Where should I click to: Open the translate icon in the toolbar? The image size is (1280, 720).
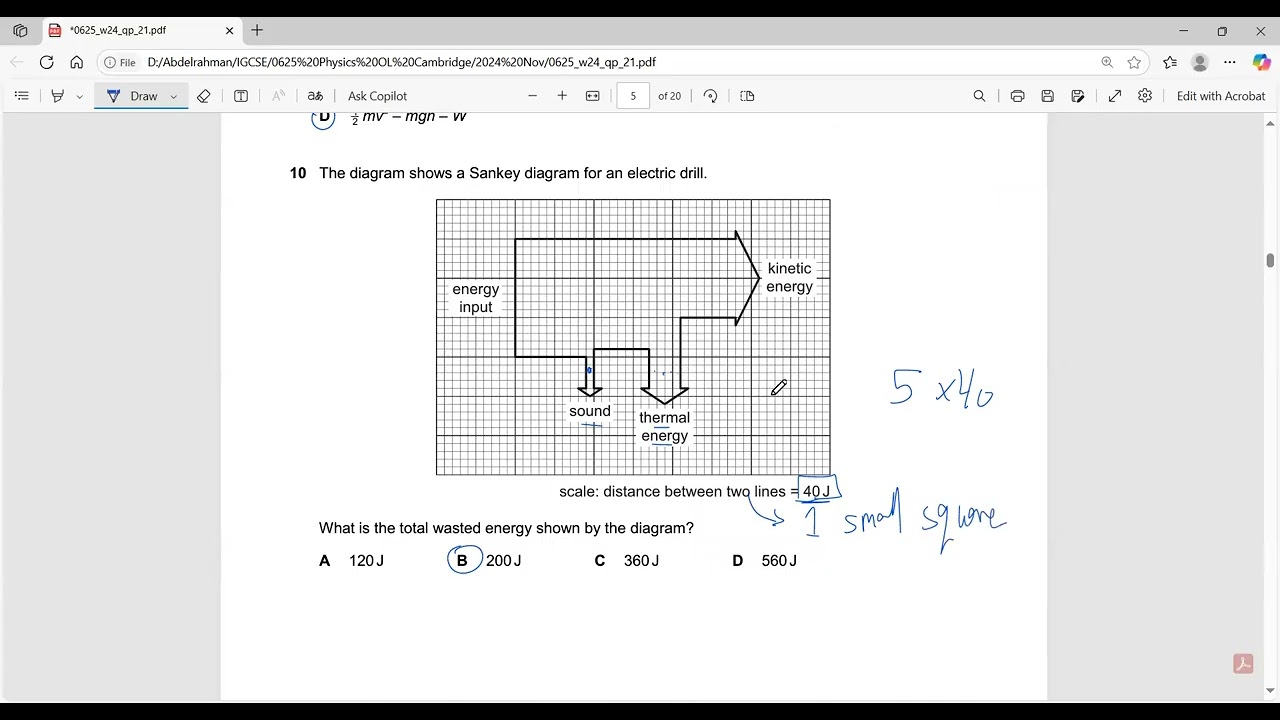(x=315, y=96)
